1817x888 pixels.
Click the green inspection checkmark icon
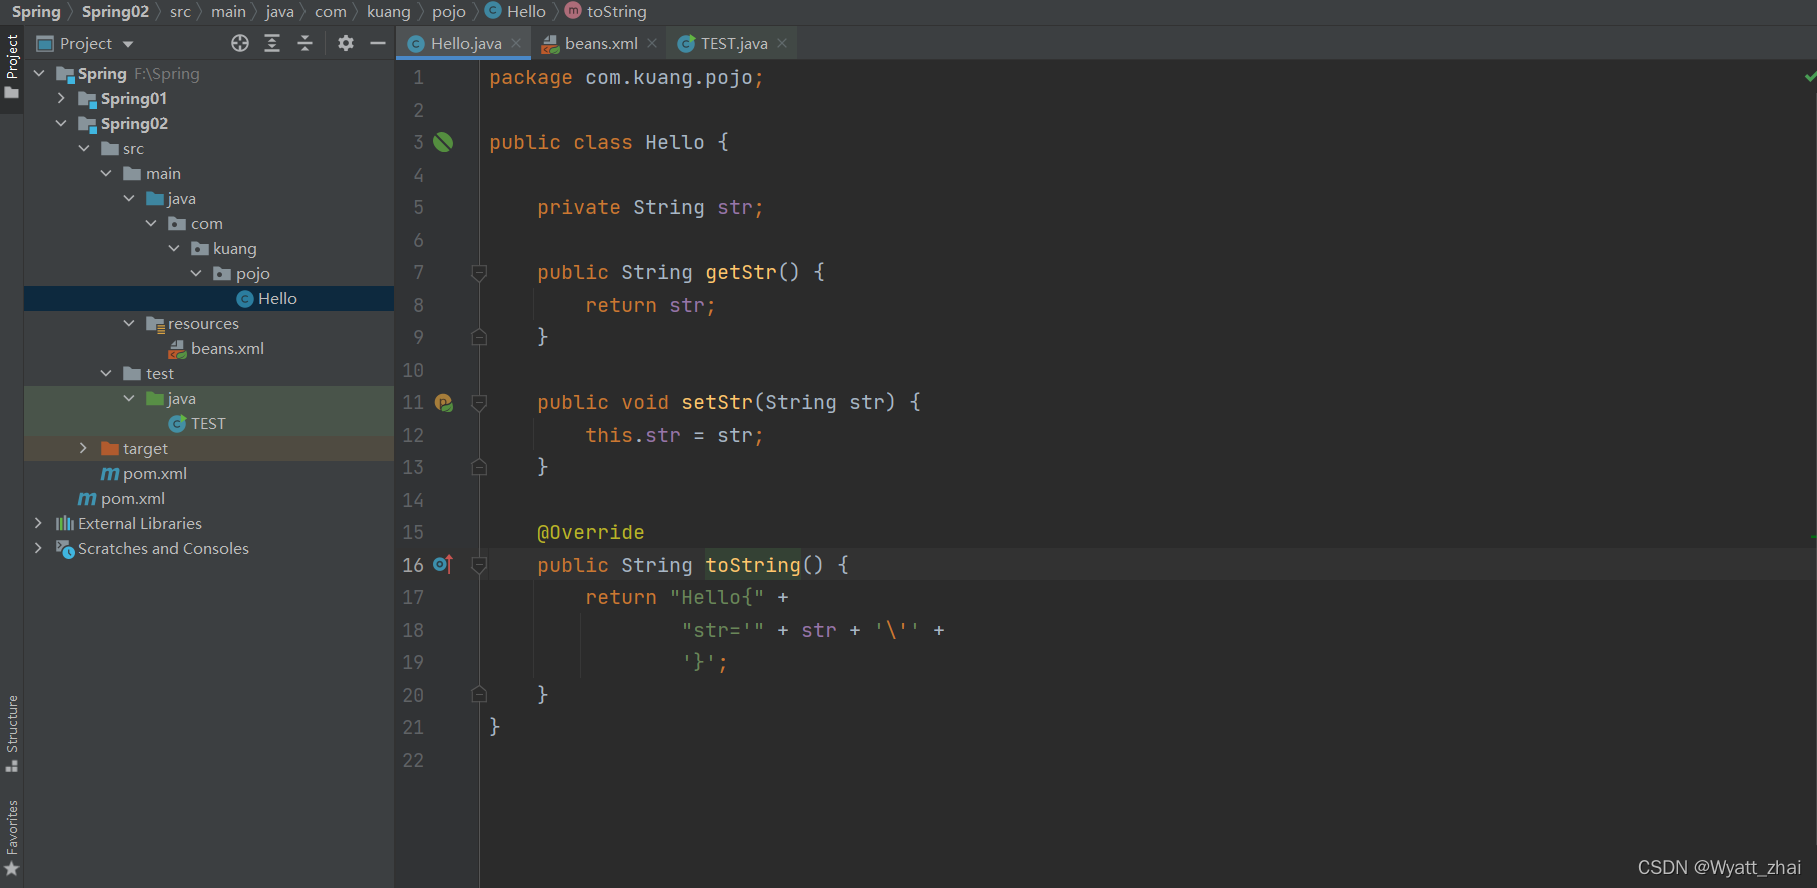pos(1810,76)
